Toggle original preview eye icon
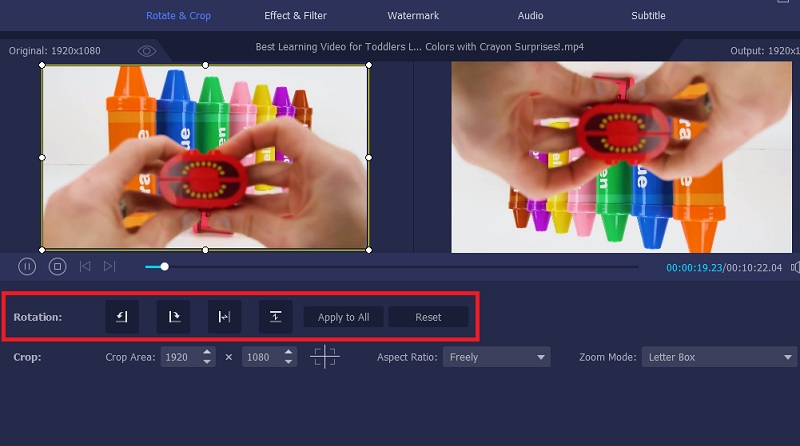This screenshot has width=800, height=446. [x=147, y=51]
